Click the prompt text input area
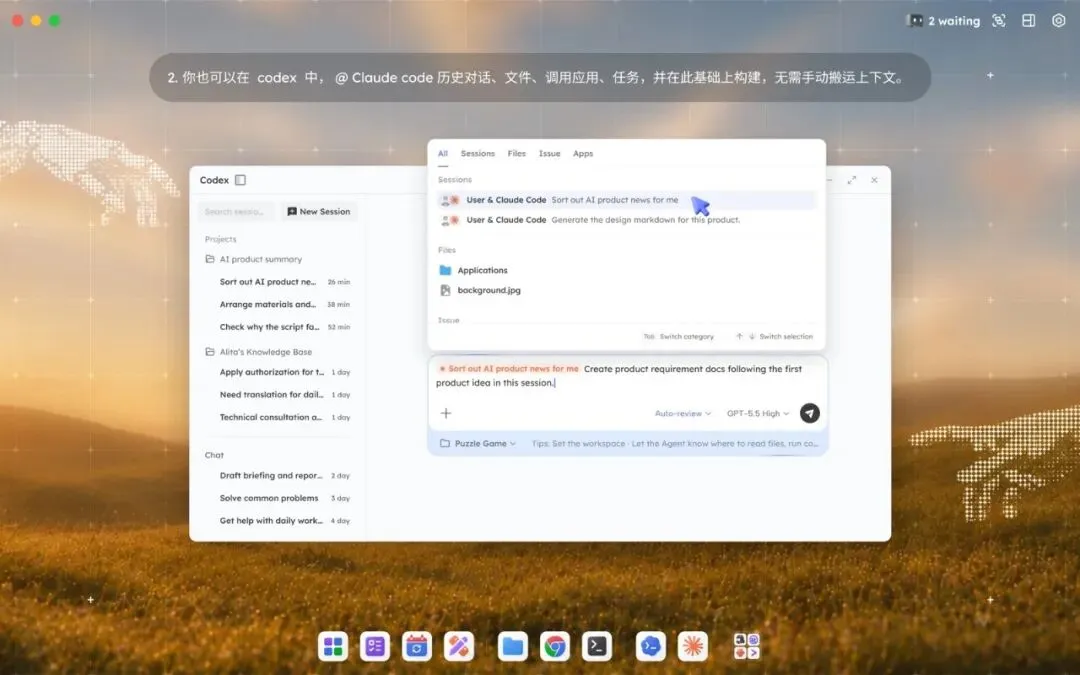The height and width of the screenshot is (675, 1080). [x=627, y=376]
